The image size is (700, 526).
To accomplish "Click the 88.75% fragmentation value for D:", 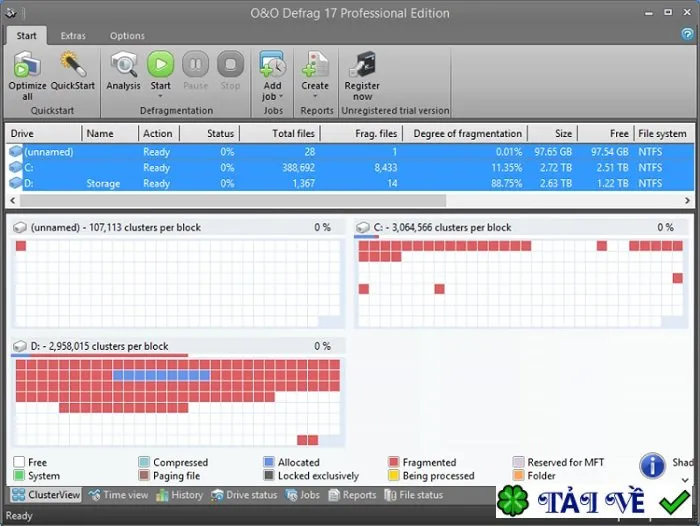I will 506,183.
